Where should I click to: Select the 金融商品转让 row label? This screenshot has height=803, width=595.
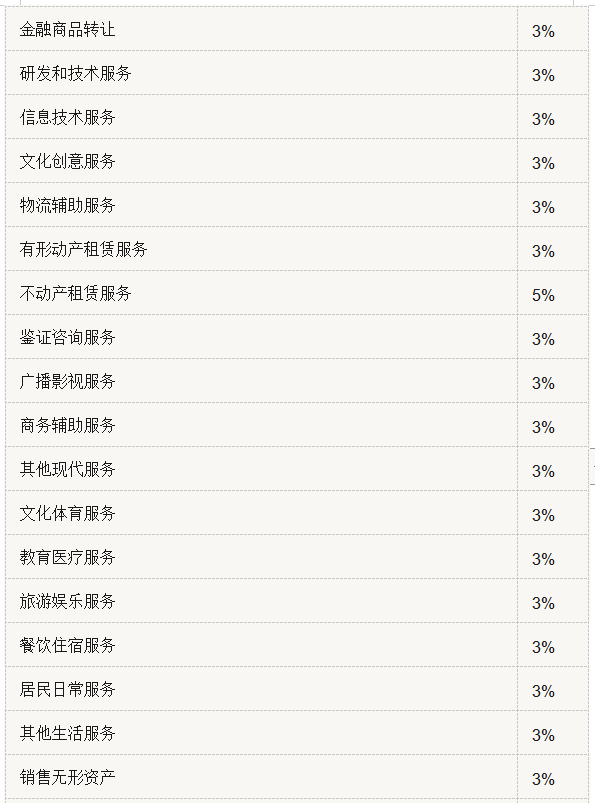67,29
